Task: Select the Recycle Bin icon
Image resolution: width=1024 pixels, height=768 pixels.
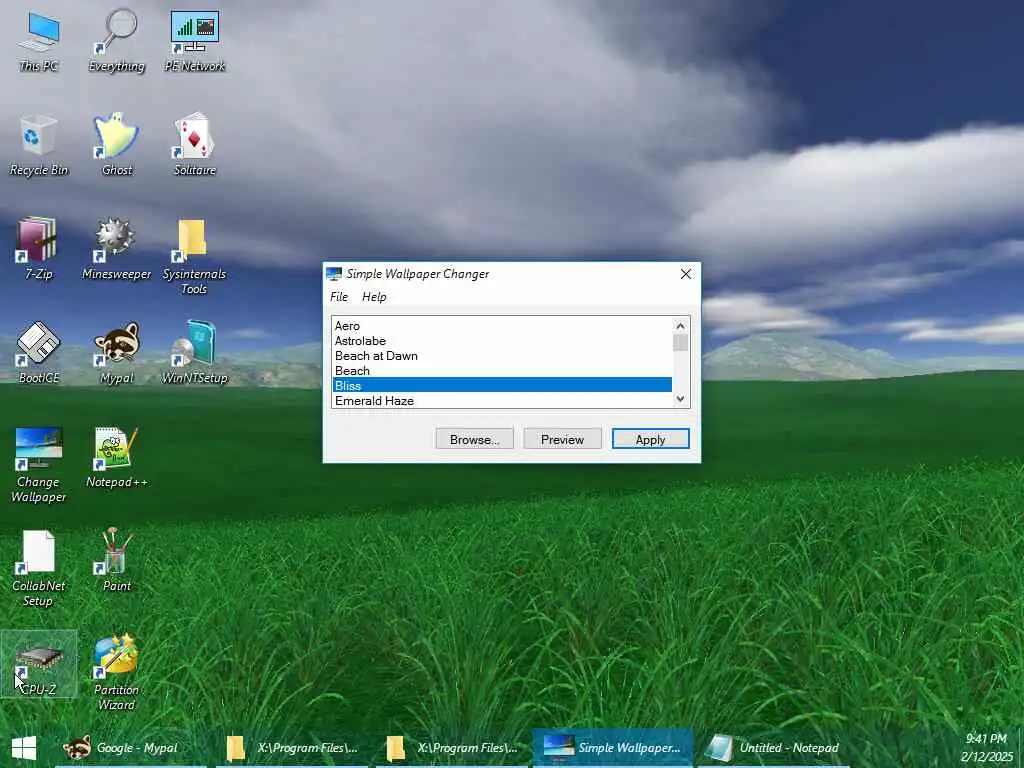Action: (39, 145)
